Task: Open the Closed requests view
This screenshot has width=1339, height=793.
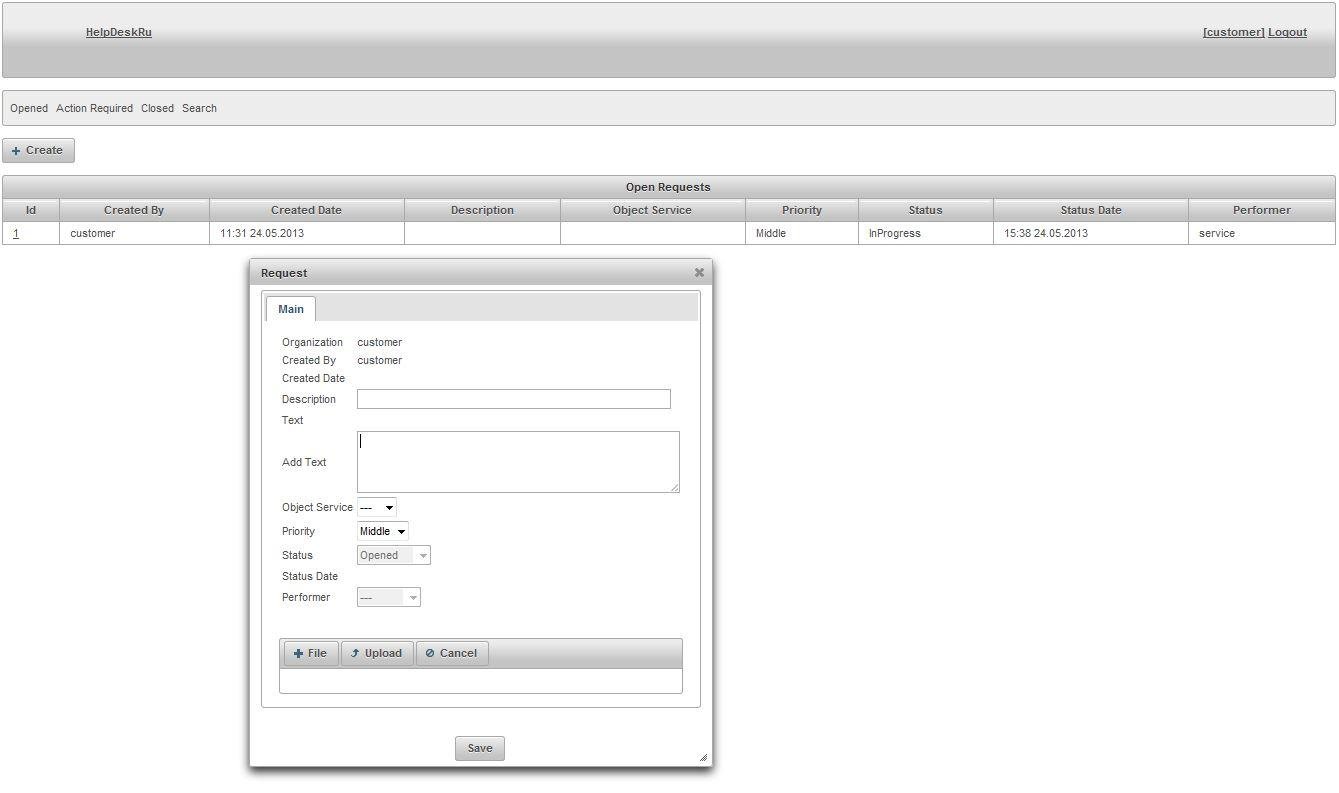Action: pos(157,108)
